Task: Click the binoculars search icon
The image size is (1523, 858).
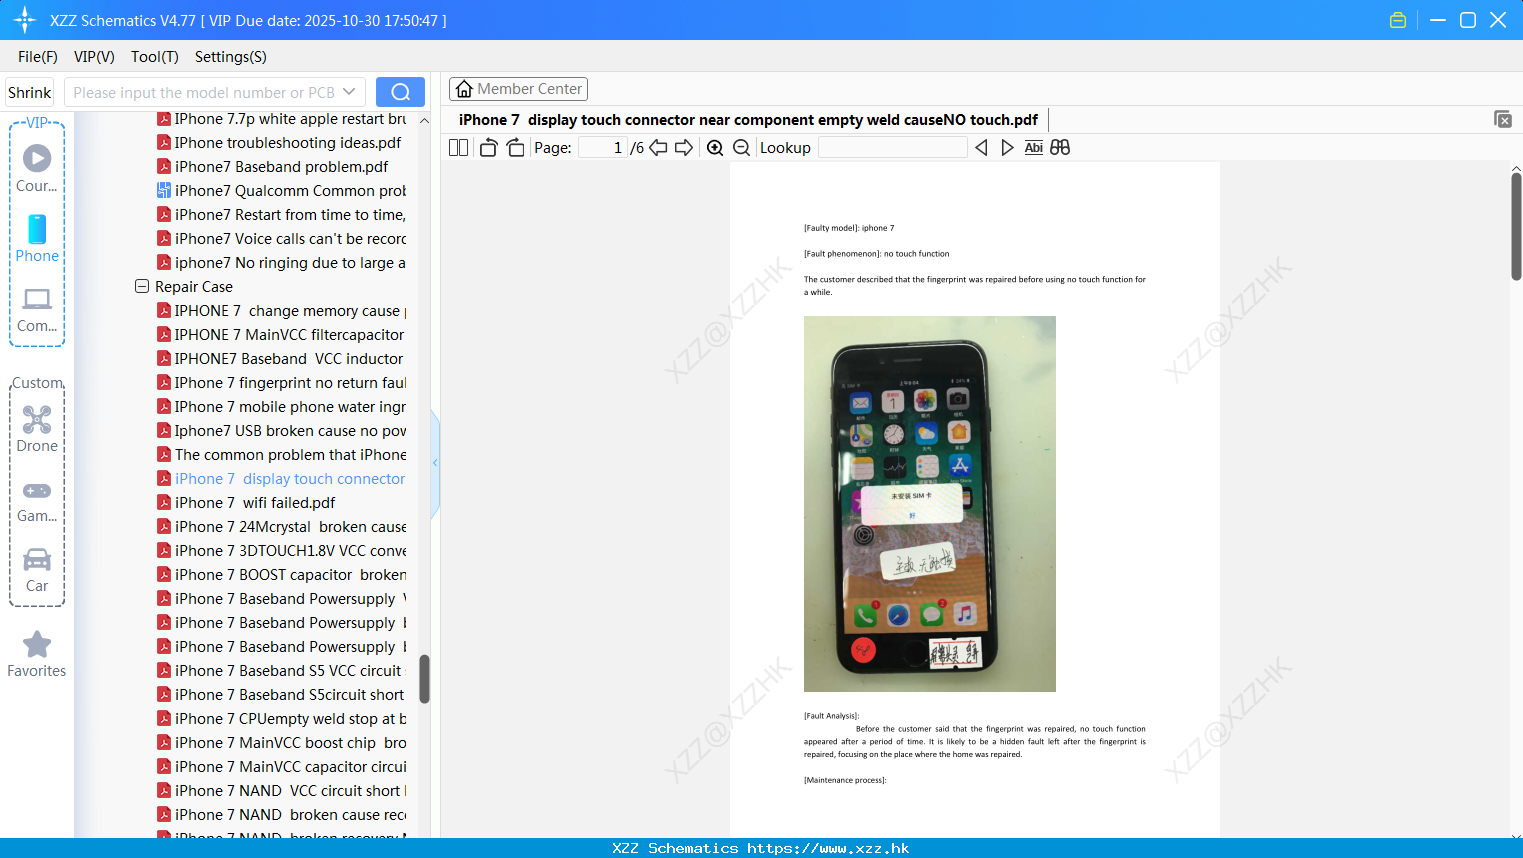Action: (1060, 148)
